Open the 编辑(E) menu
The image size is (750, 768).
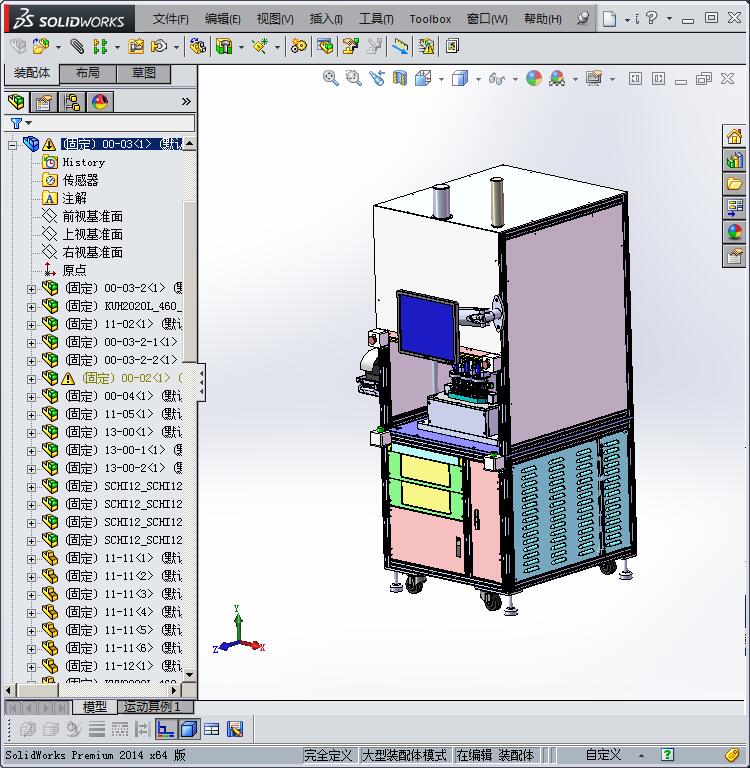[x=222, y=19]
